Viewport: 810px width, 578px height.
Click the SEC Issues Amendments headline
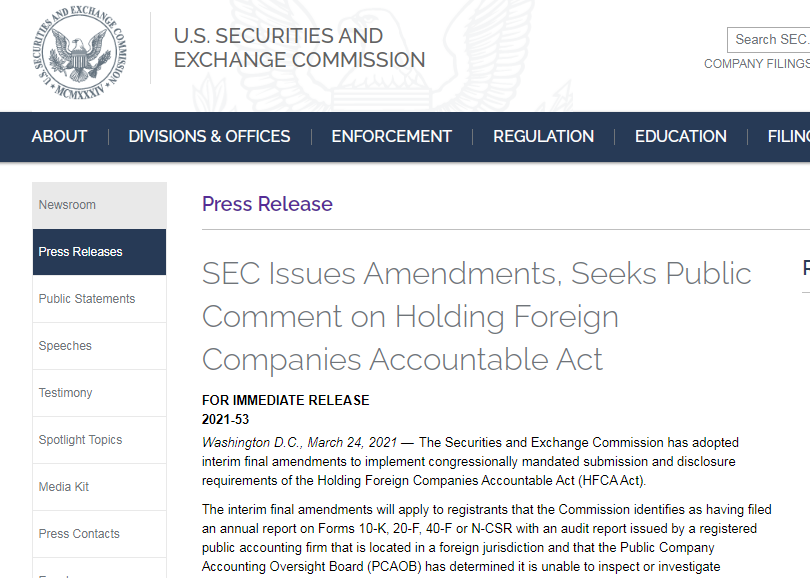coord(476,316)
